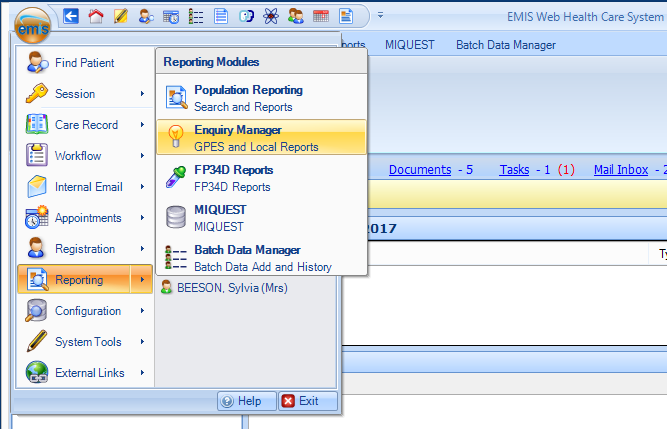This screenshot has height=429, width=667.
Task: Click the Session key icon
Action: point(37,93)
